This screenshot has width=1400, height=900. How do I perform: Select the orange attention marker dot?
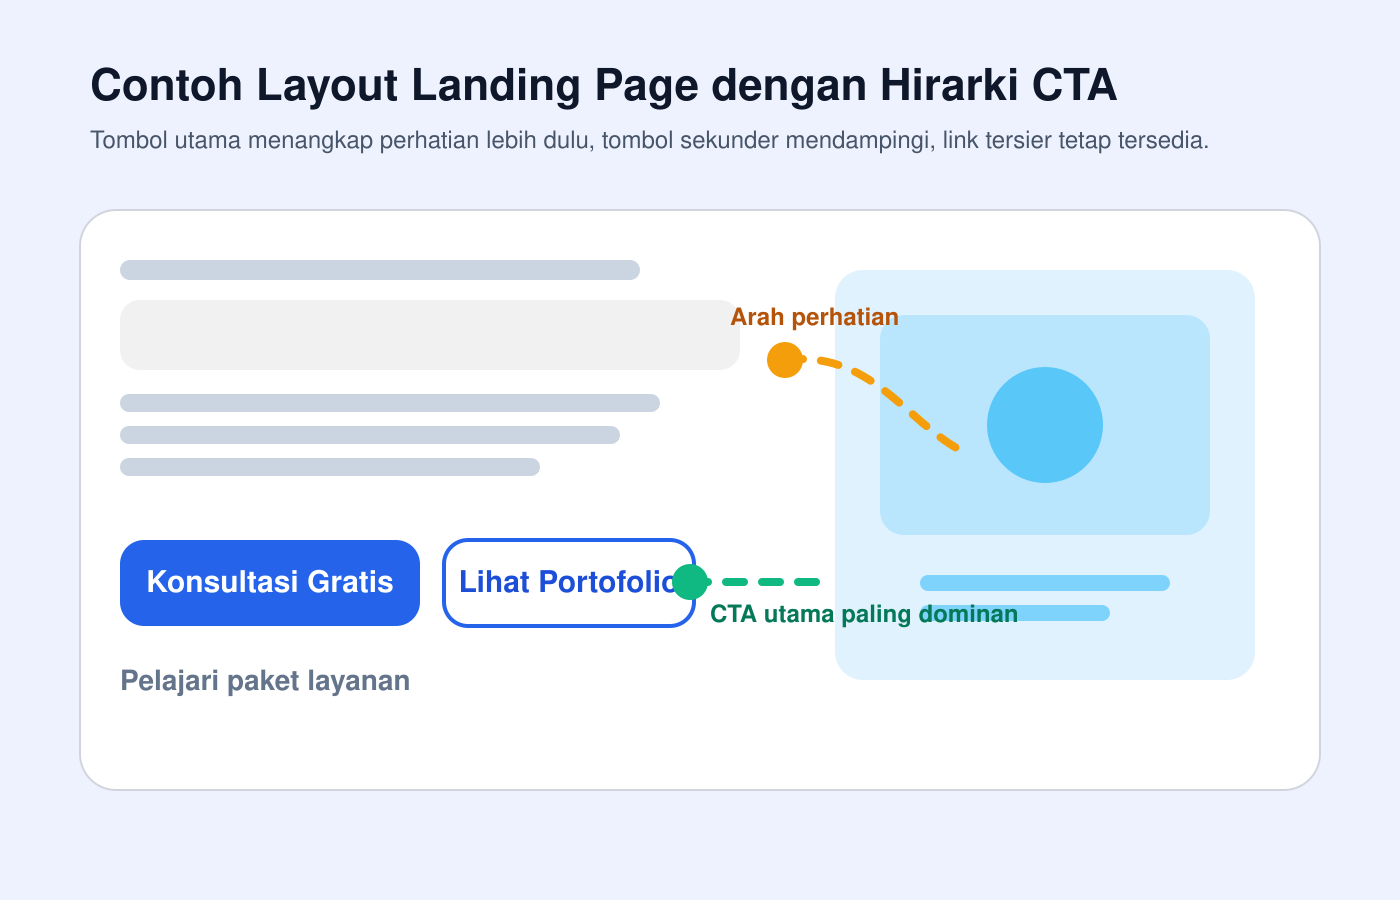pyautogui.click(x=785, y=360)
